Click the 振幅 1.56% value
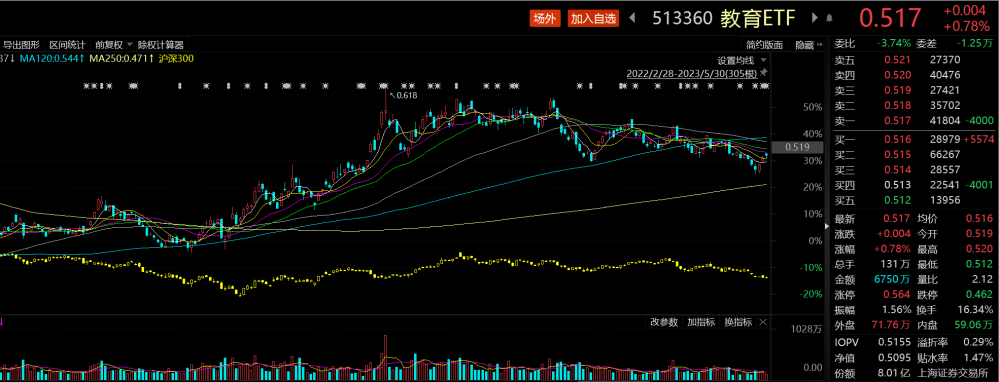999x382 pixels. point(896,311)
